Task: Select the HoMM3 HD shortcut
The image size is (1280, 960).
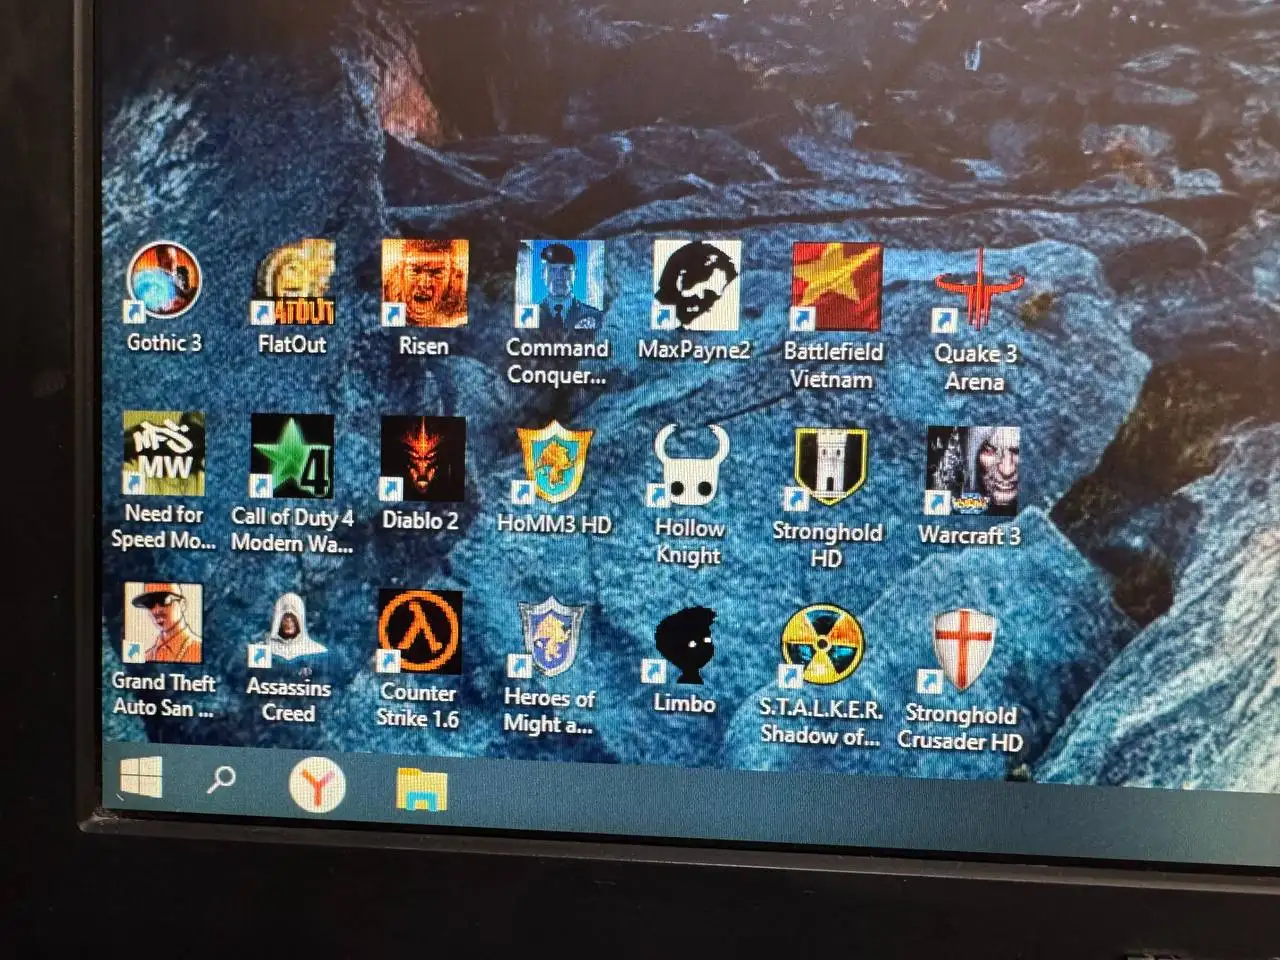Action: 555,462
